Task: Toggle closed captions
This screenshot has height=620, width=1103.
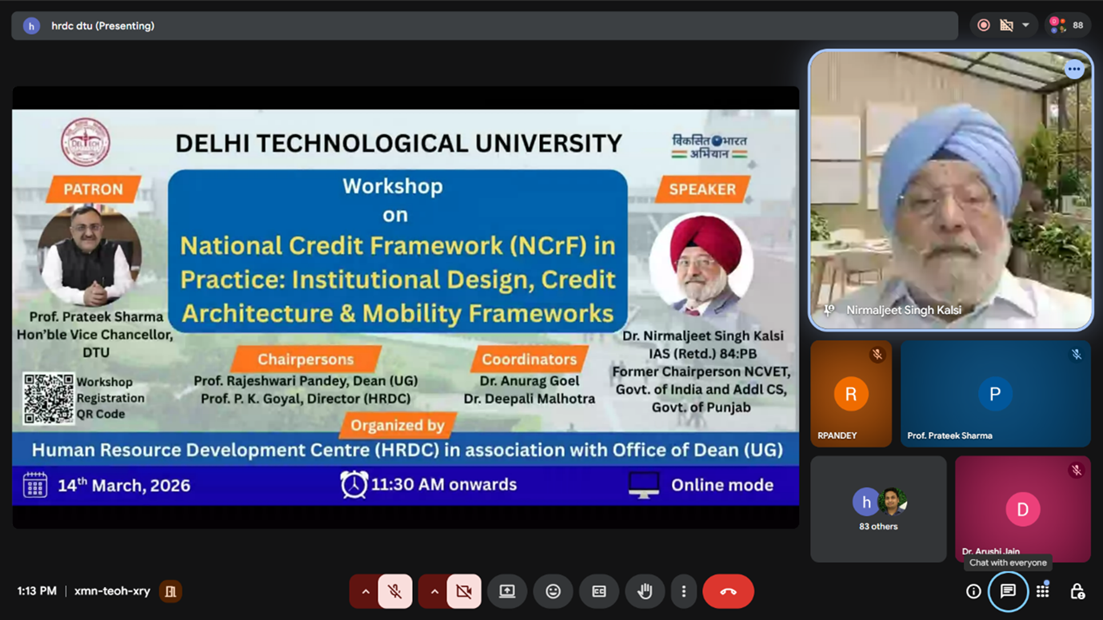Action: point(599,591)
